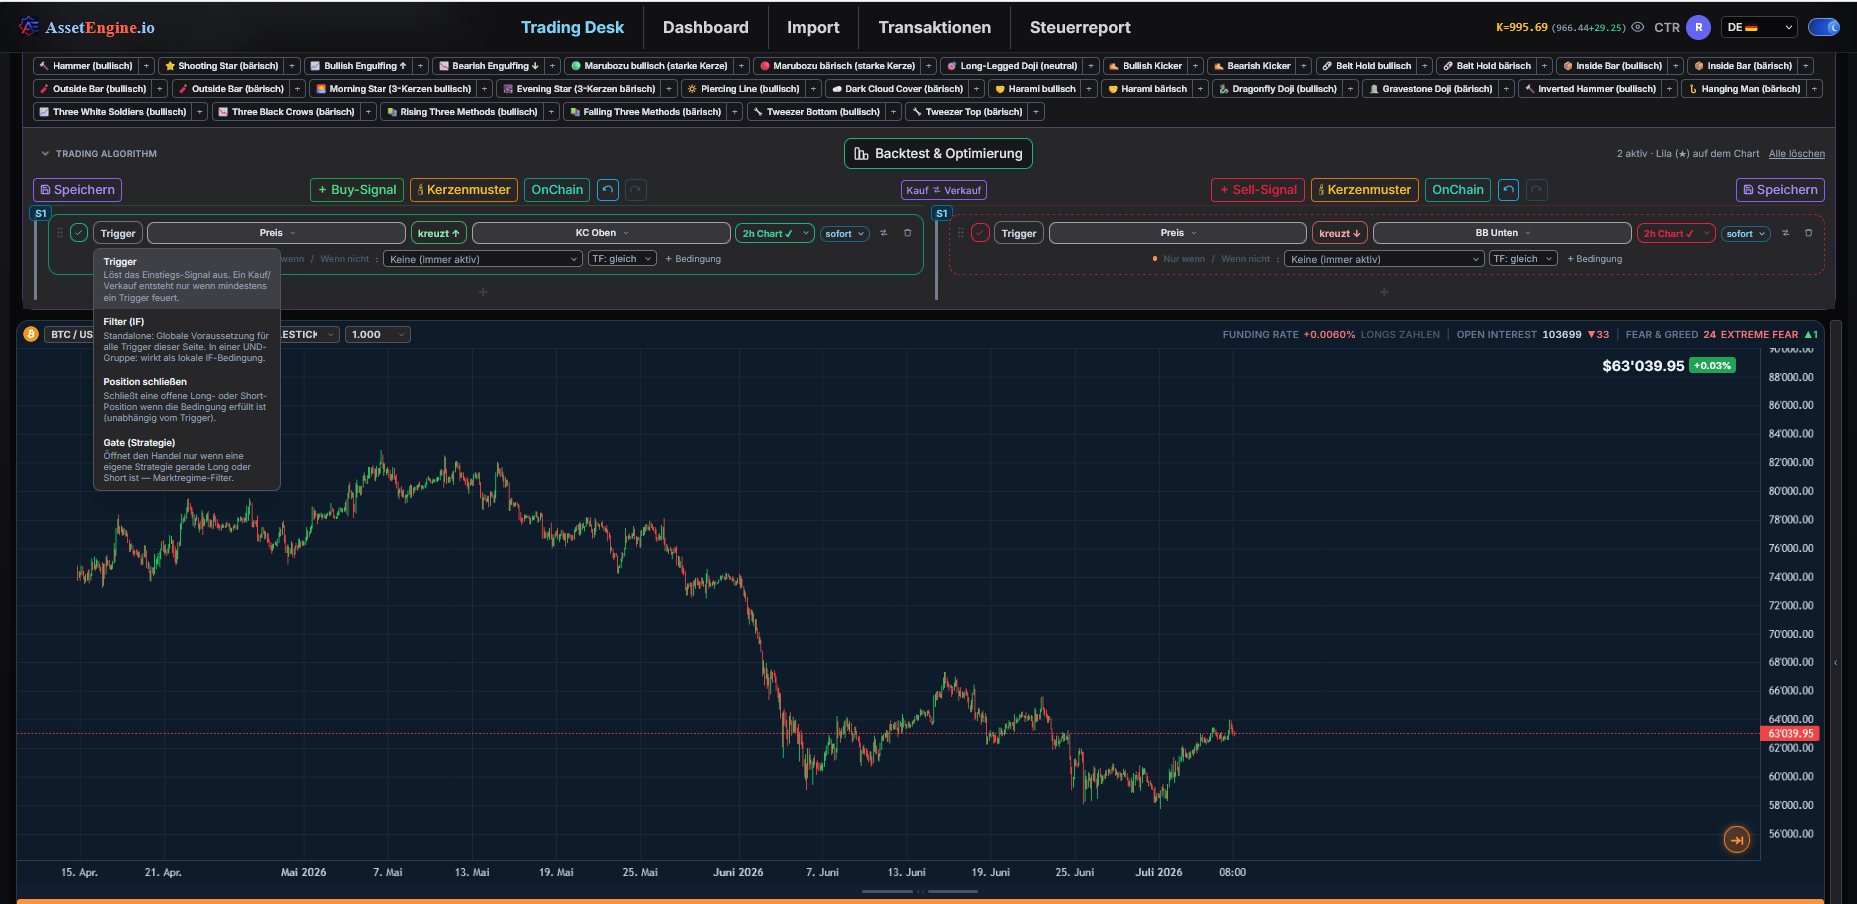Swap the sell rule operands icon
The image size is (1857, 904).
(1785, 233)
